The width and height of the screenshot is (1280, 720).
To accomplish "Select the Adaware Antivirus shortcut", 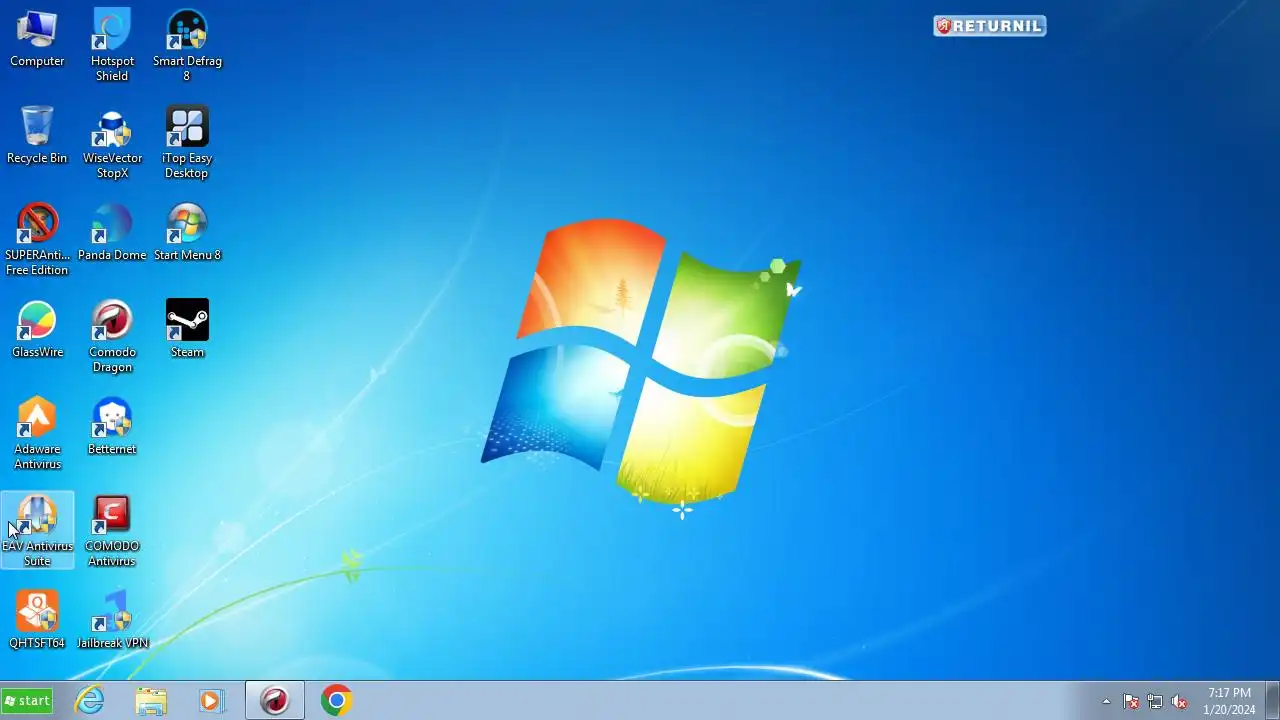I will (x=37, y=434).
